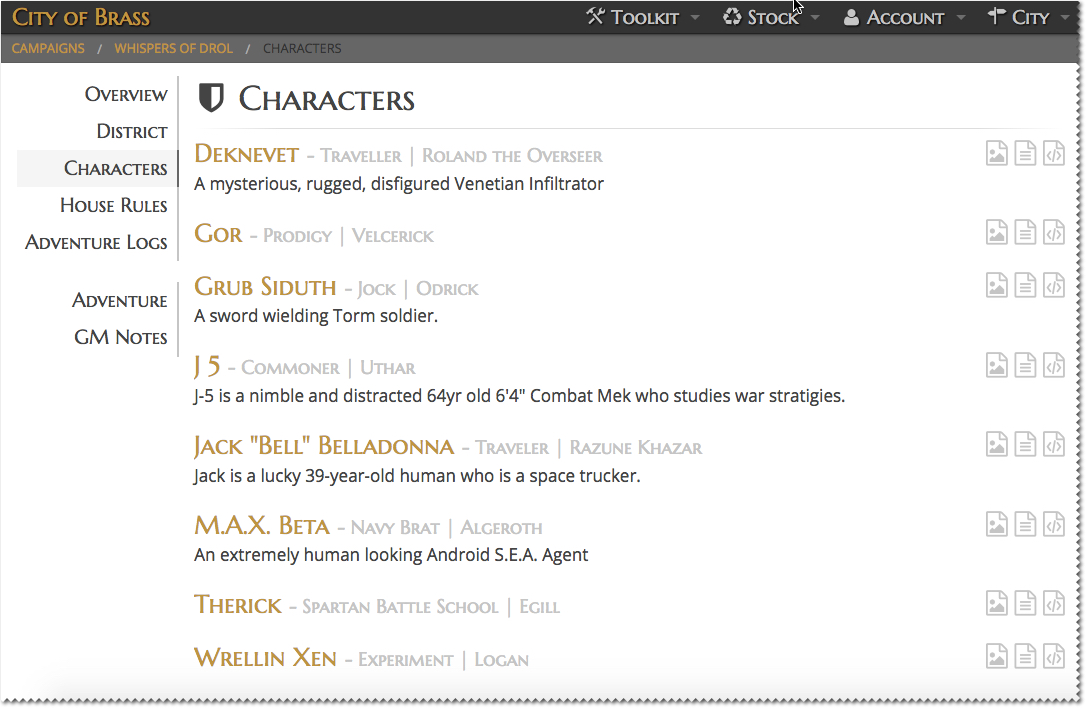Screen dimensions: 1086x708
Task: Click the image file icon for J 5
Action: click(x=996, y=365)
